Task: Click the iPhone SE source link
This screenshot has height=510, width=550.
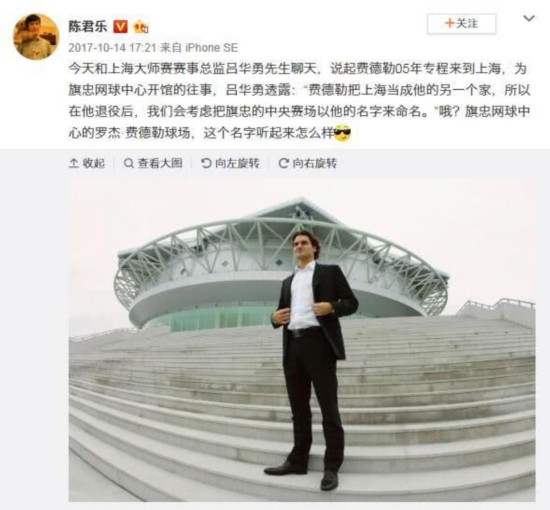Action: [x=212, y=48]
